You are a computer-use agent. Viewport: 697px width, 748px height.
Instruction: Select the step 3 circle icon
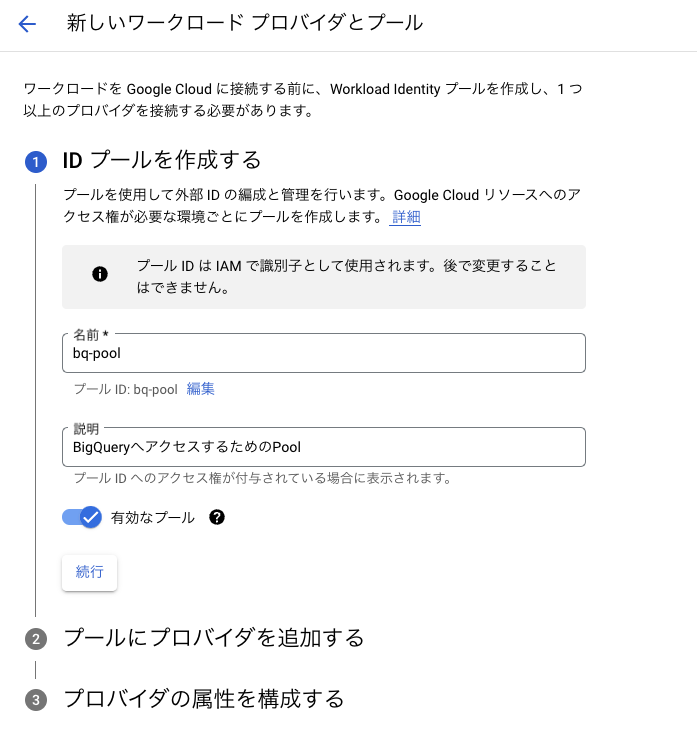point(36,700)
